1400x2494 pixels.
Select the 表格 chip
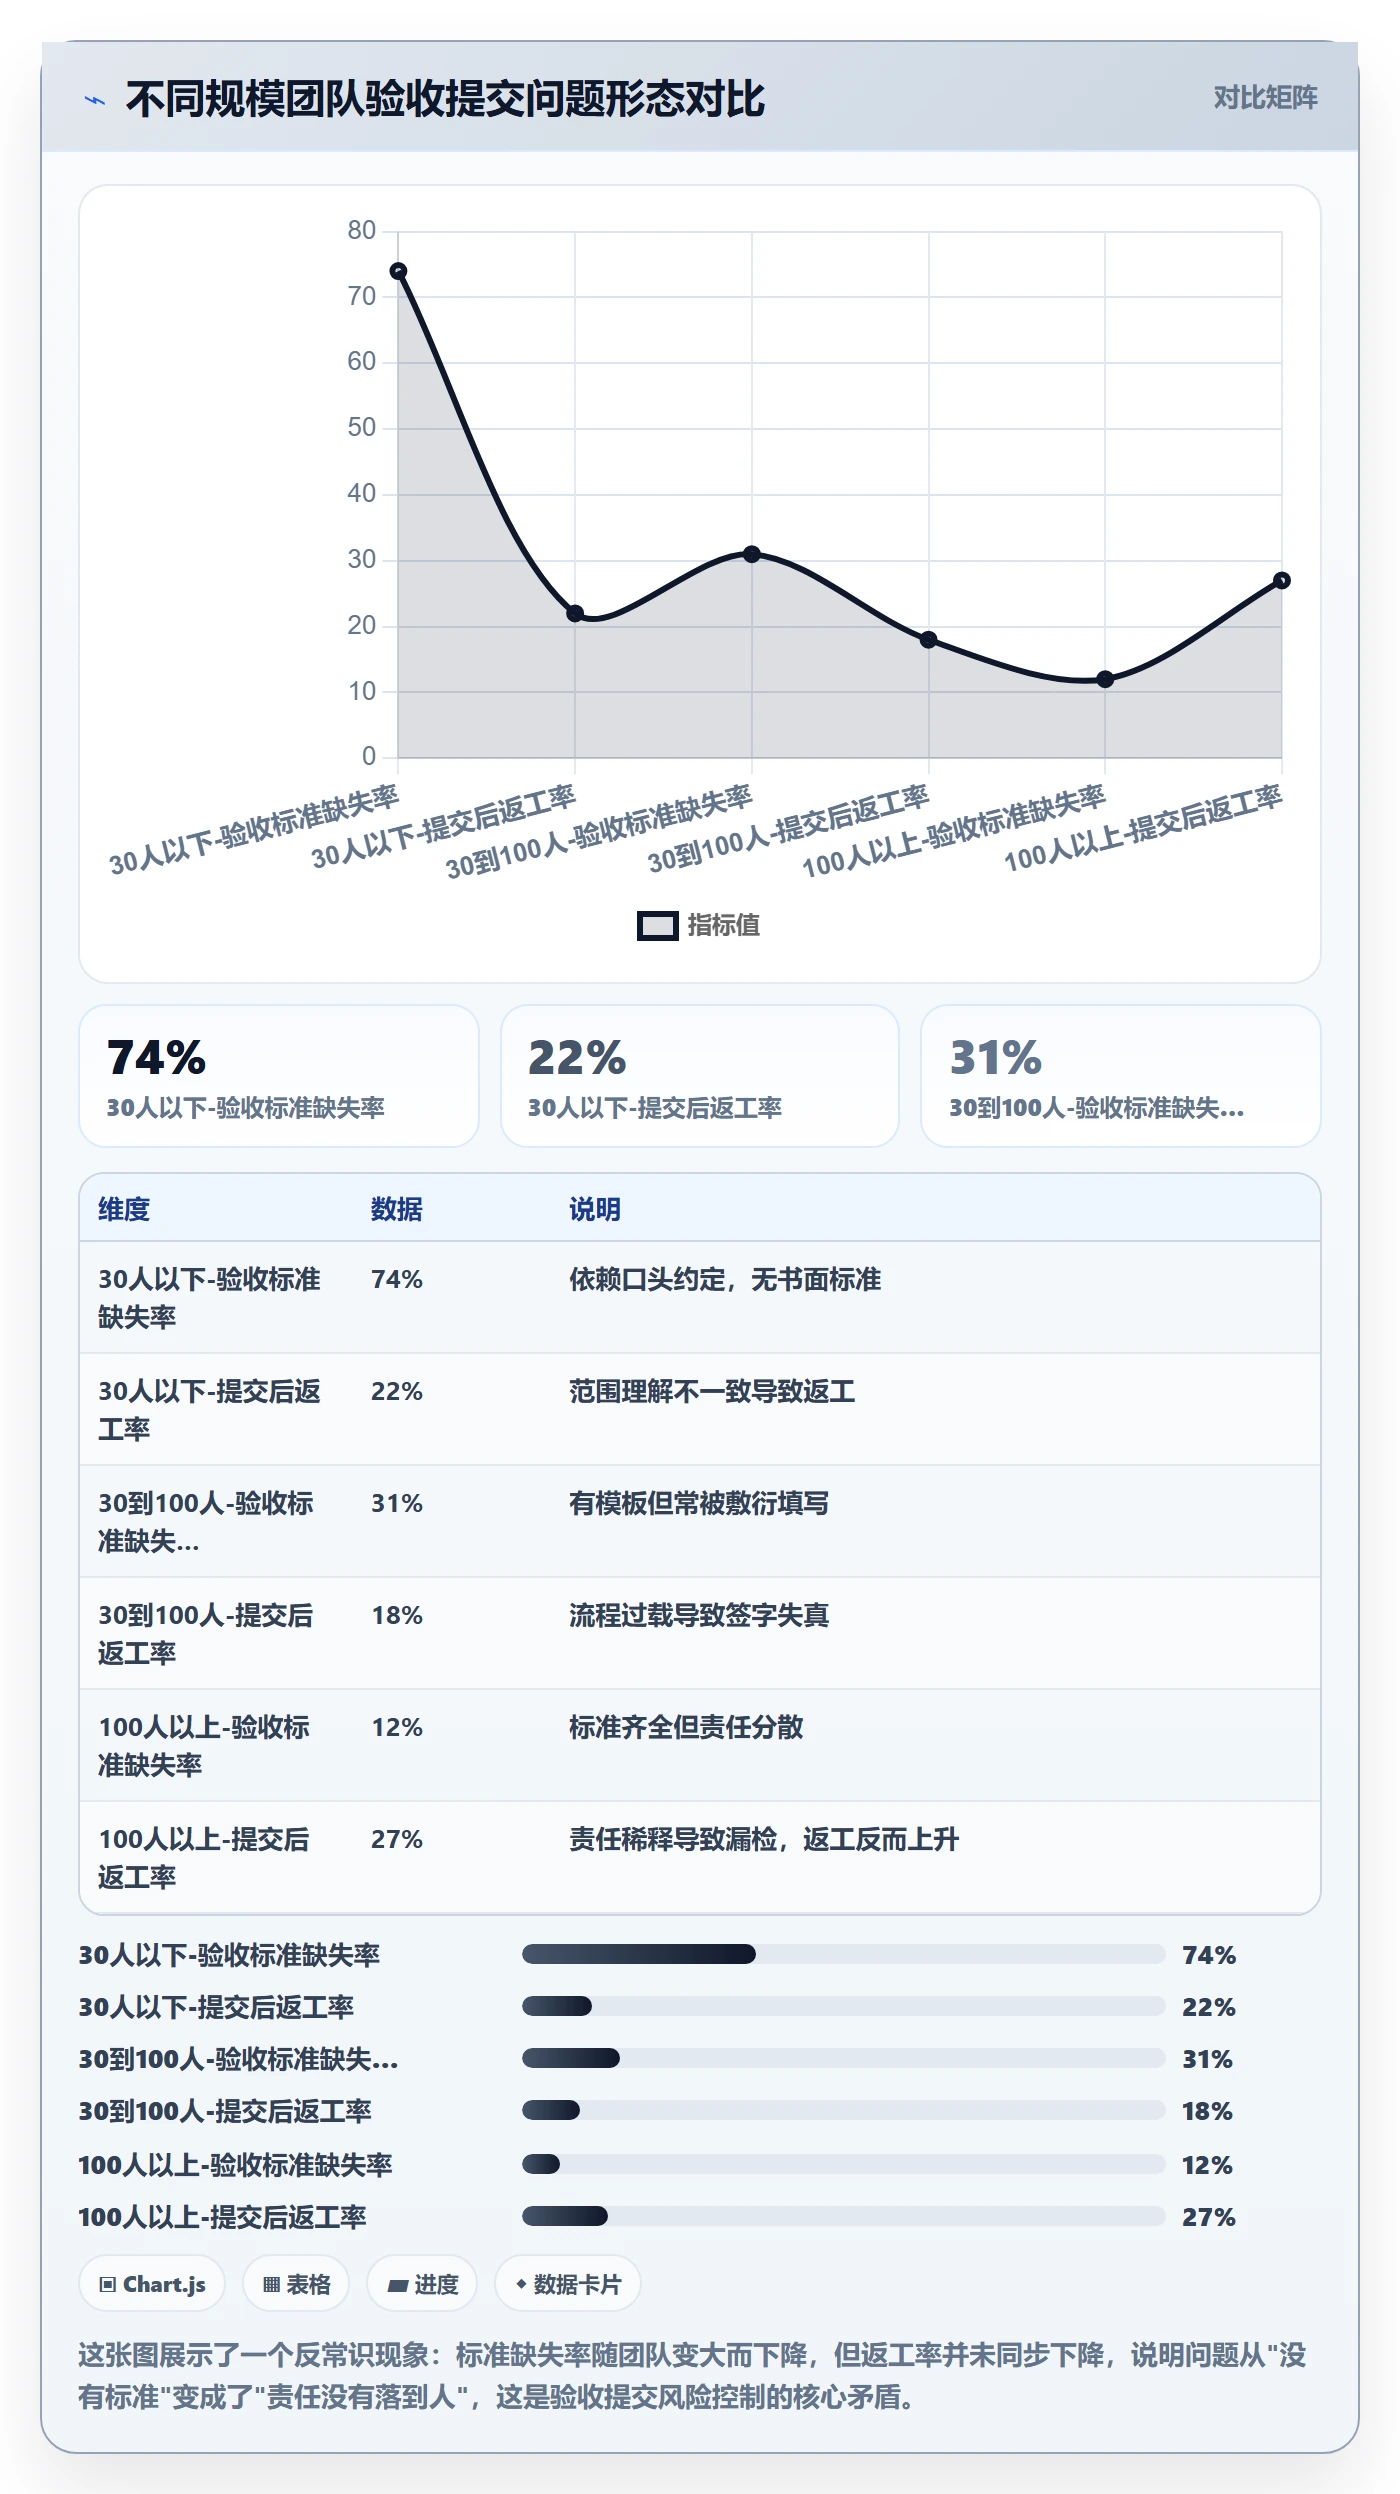[296, 2284]
